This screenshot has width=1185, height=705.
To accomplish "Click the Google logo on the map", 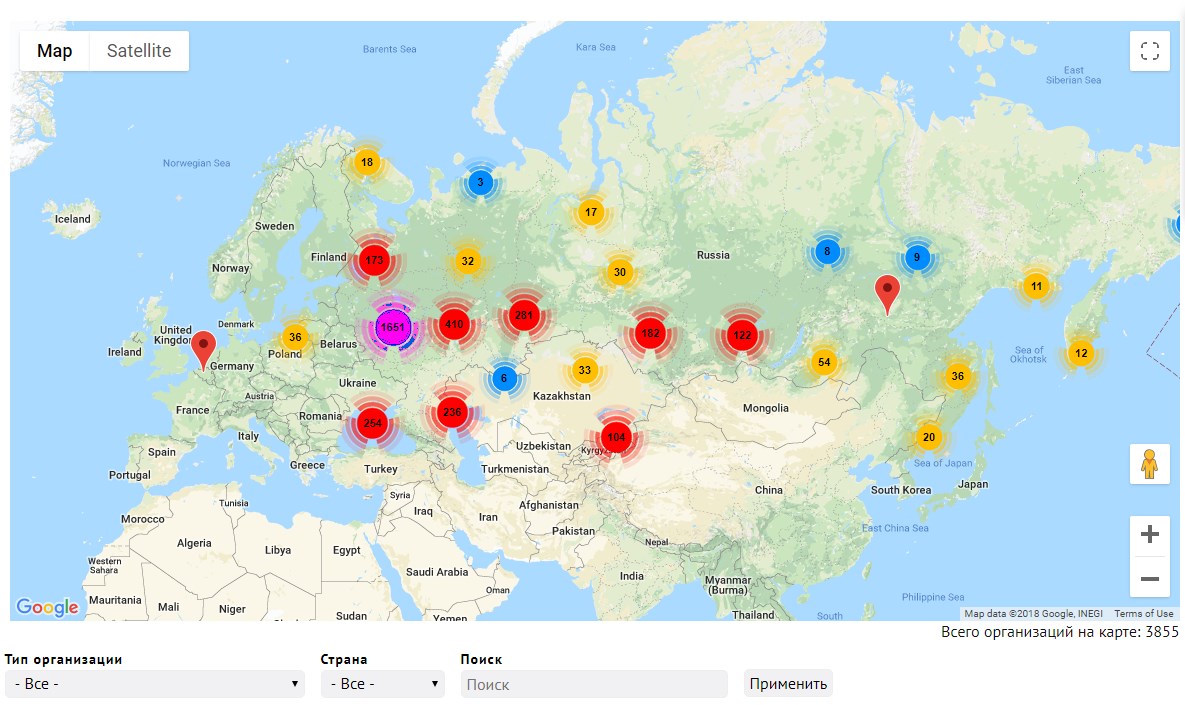I will pyautogui.click(x=48, y=607).
